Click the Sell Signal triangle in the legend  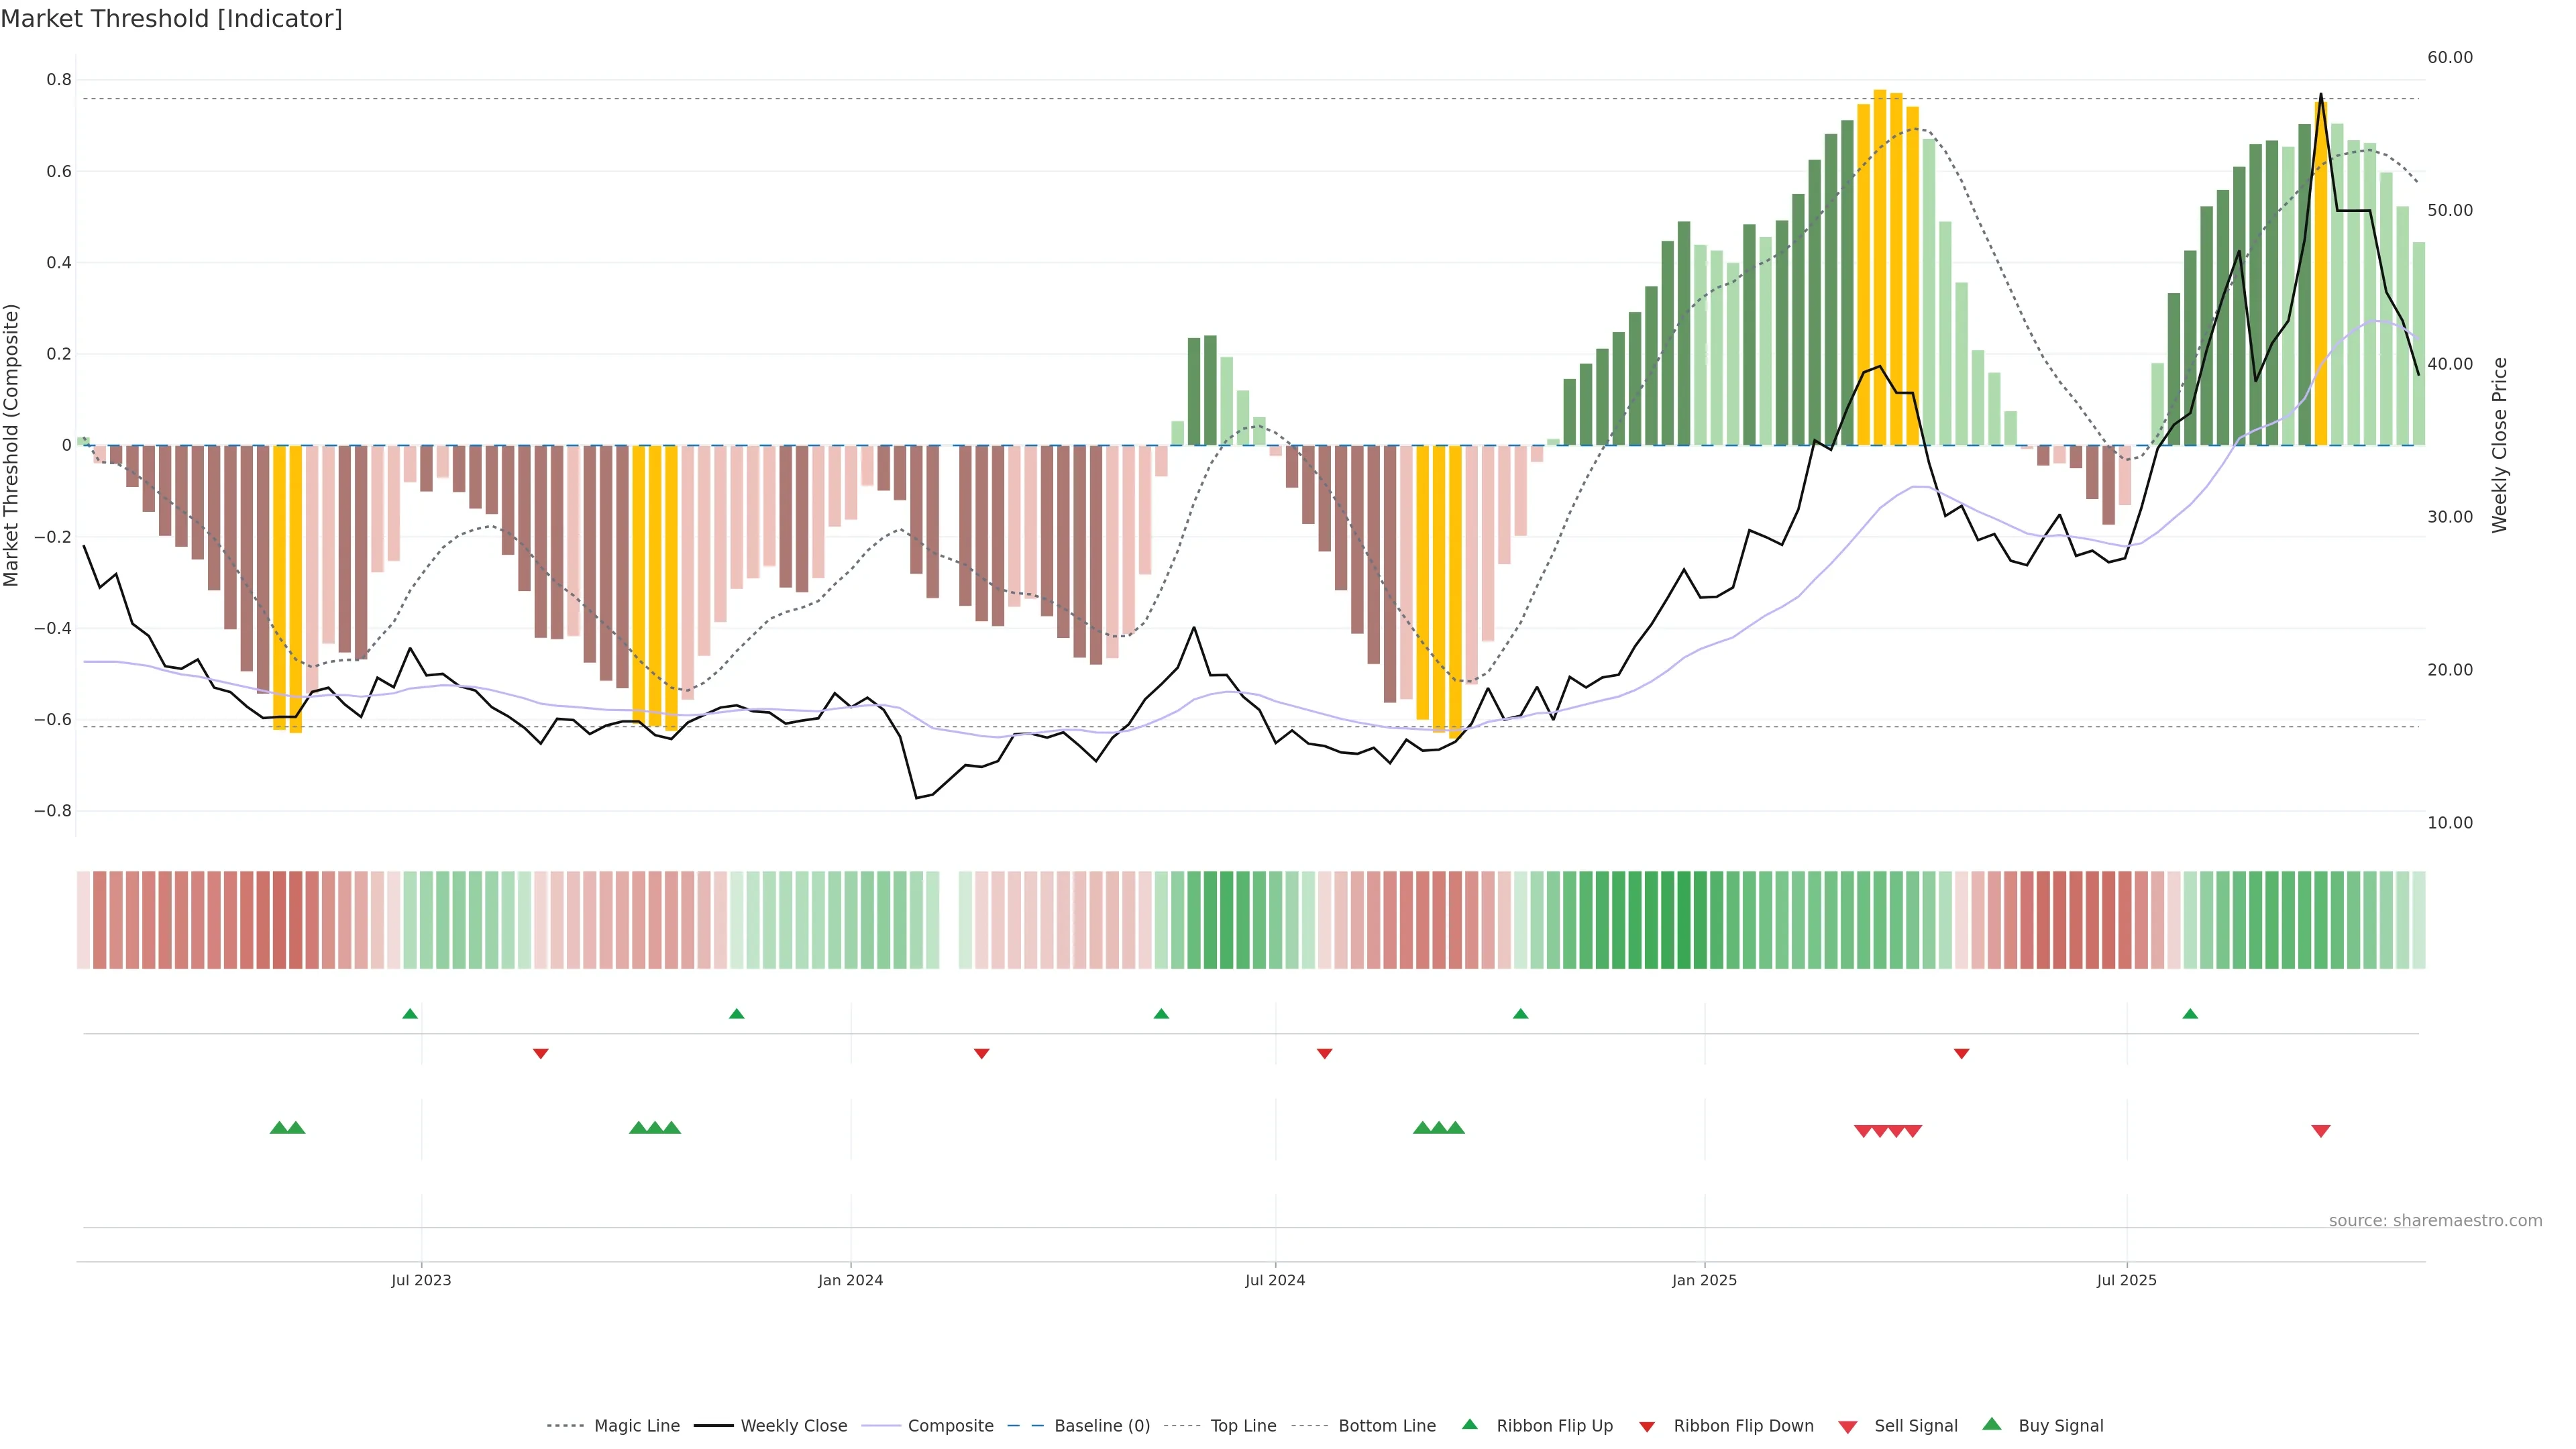(x=1848, y=1427)
